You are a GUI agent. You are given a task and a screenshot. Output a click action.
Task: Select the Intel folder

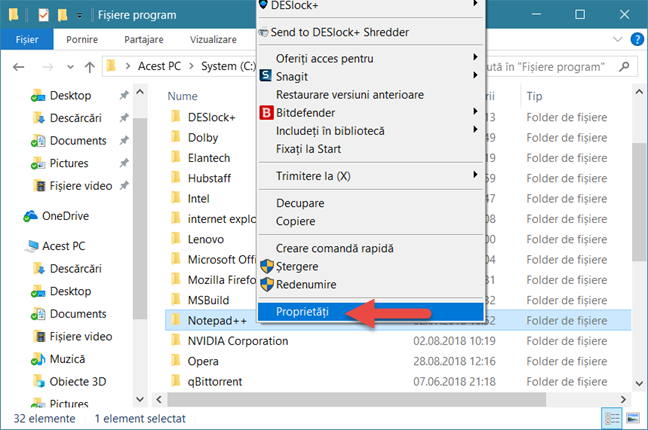[198, 199]
